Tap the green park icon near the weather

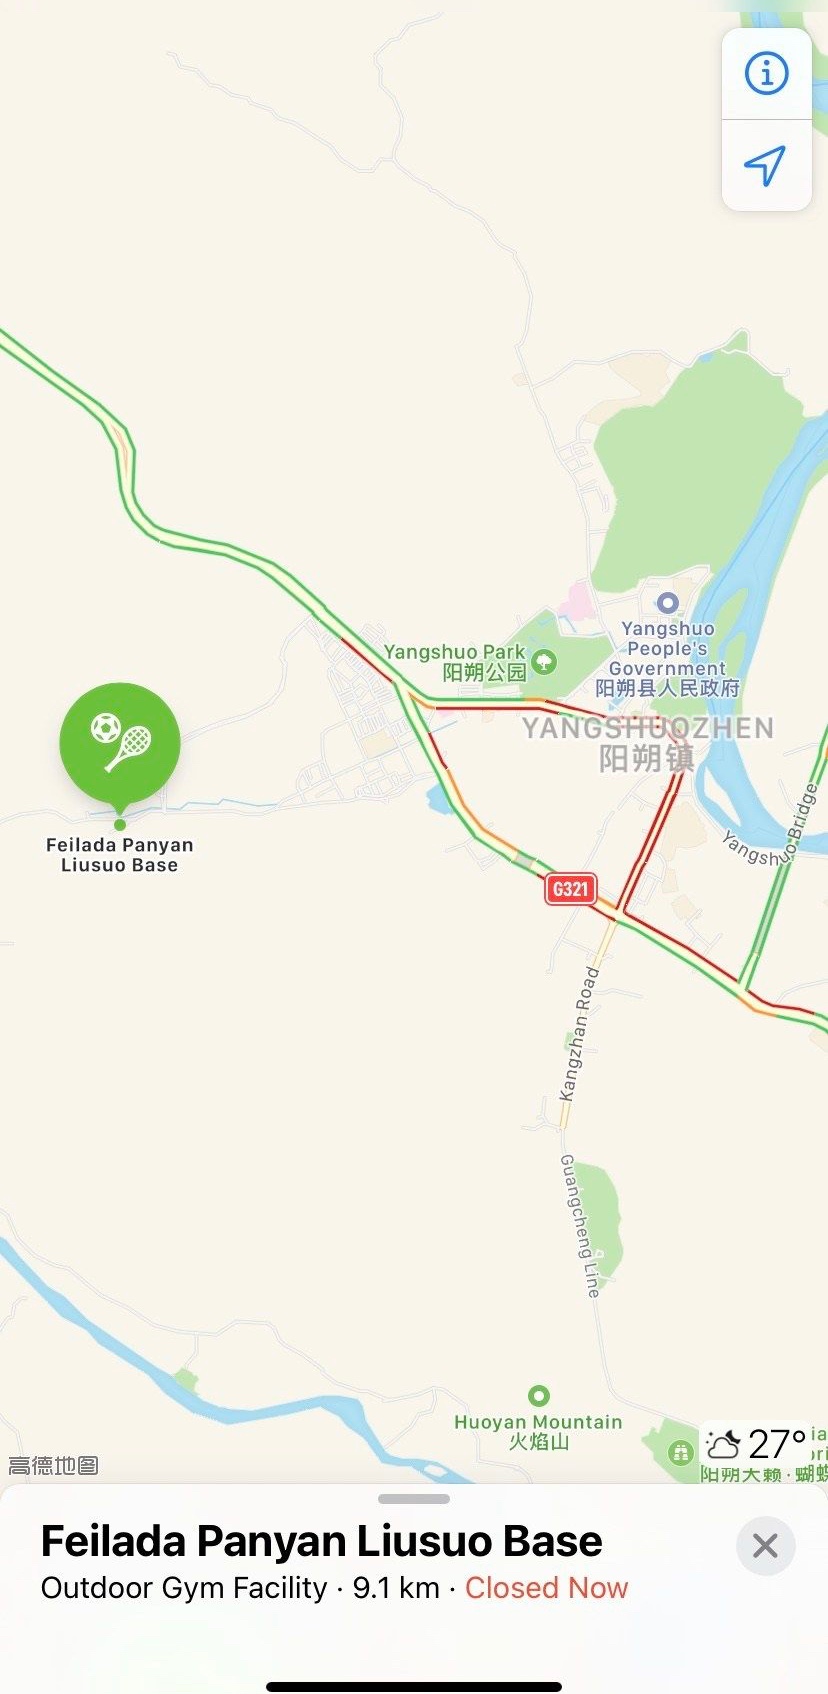pos(681,1451)
